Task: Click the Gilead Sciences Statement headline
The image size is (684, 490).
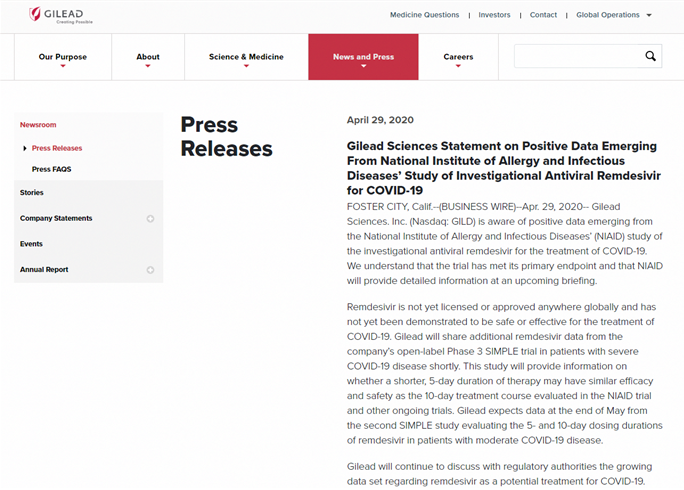Action: [504, 168]
